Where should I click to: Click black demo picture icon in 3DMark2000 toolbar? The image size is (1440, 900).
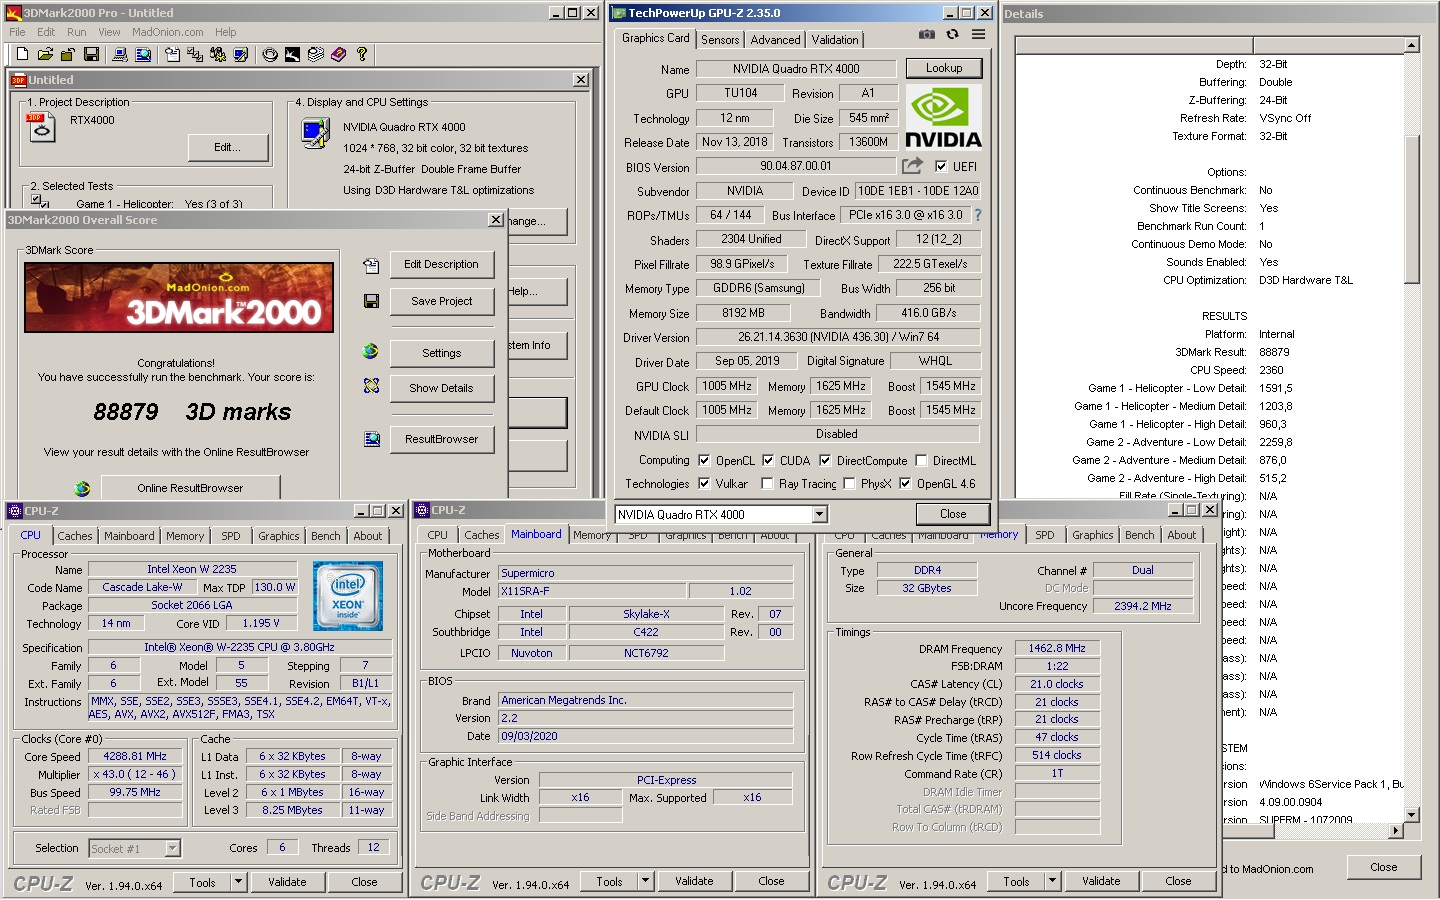(x=292, y=54)
